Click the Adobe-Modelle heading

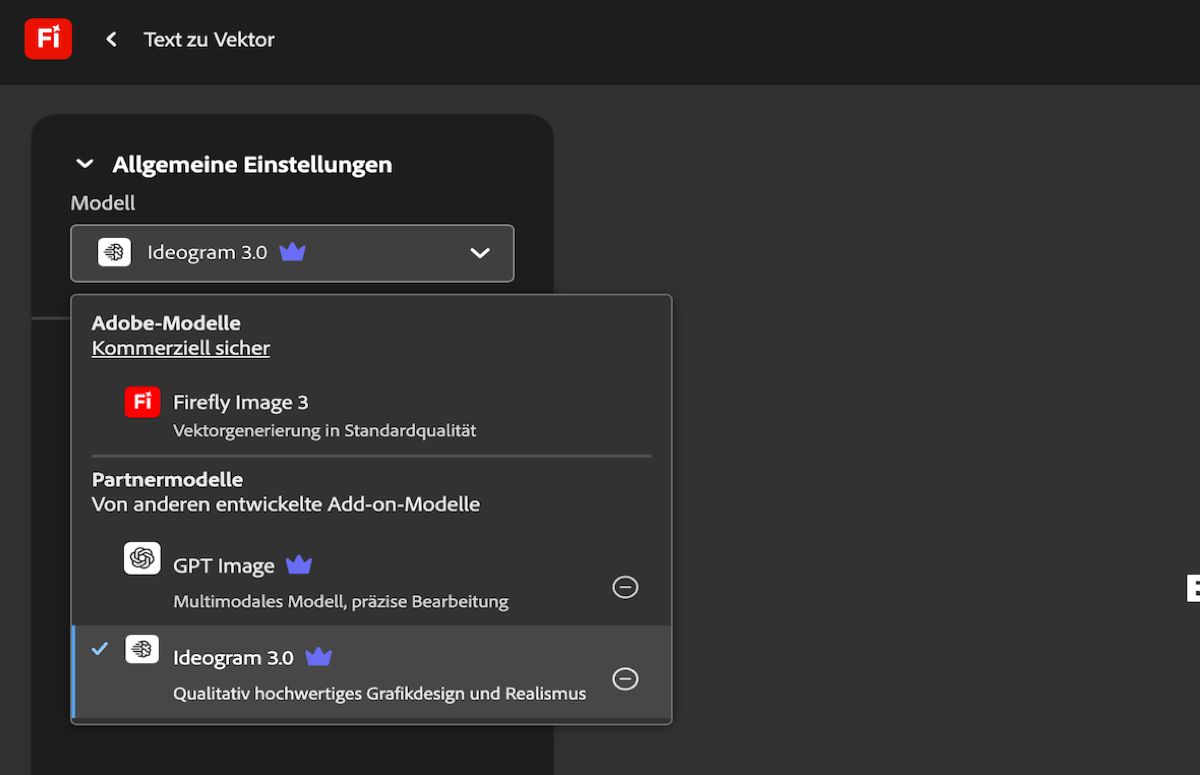[x=166, y=323]
